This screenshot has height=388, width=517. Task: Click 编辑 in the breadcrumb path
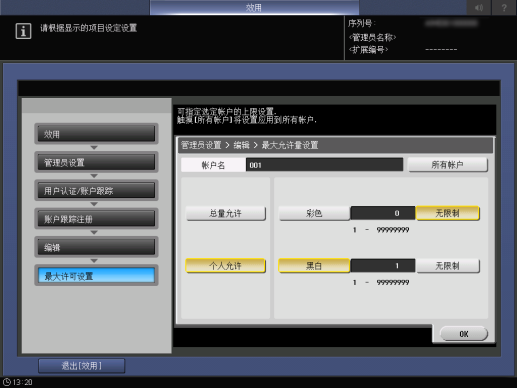click(x=241, y=145)
